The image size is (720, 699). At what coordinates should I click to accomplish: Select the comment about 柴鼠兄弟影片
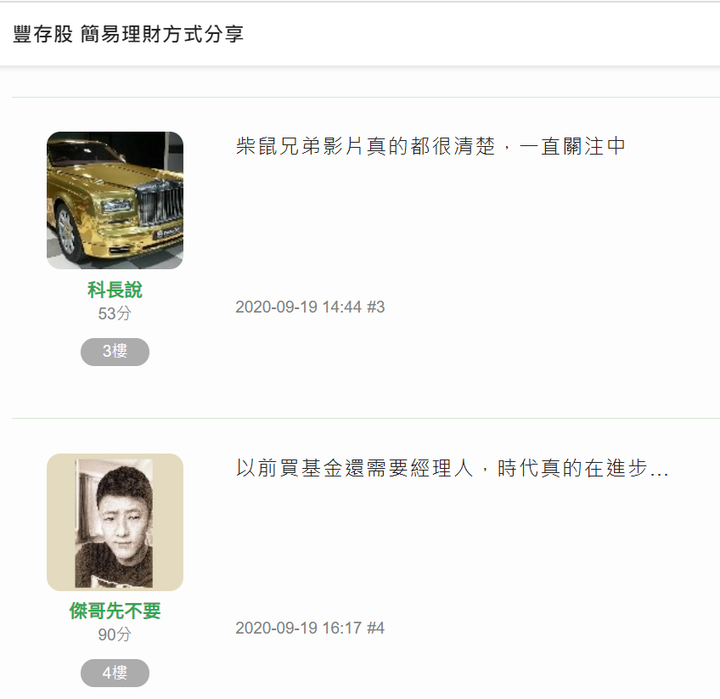click(x=430, y=147)
